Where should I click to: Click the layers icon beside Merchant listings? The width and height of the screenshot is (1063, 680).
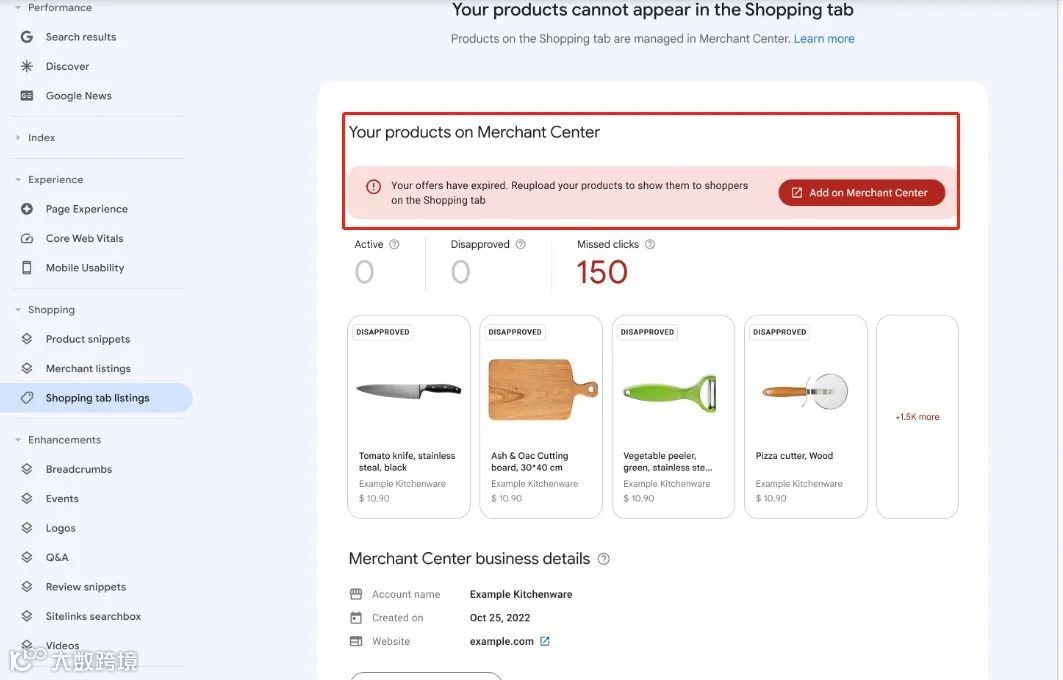pos(26,368)
